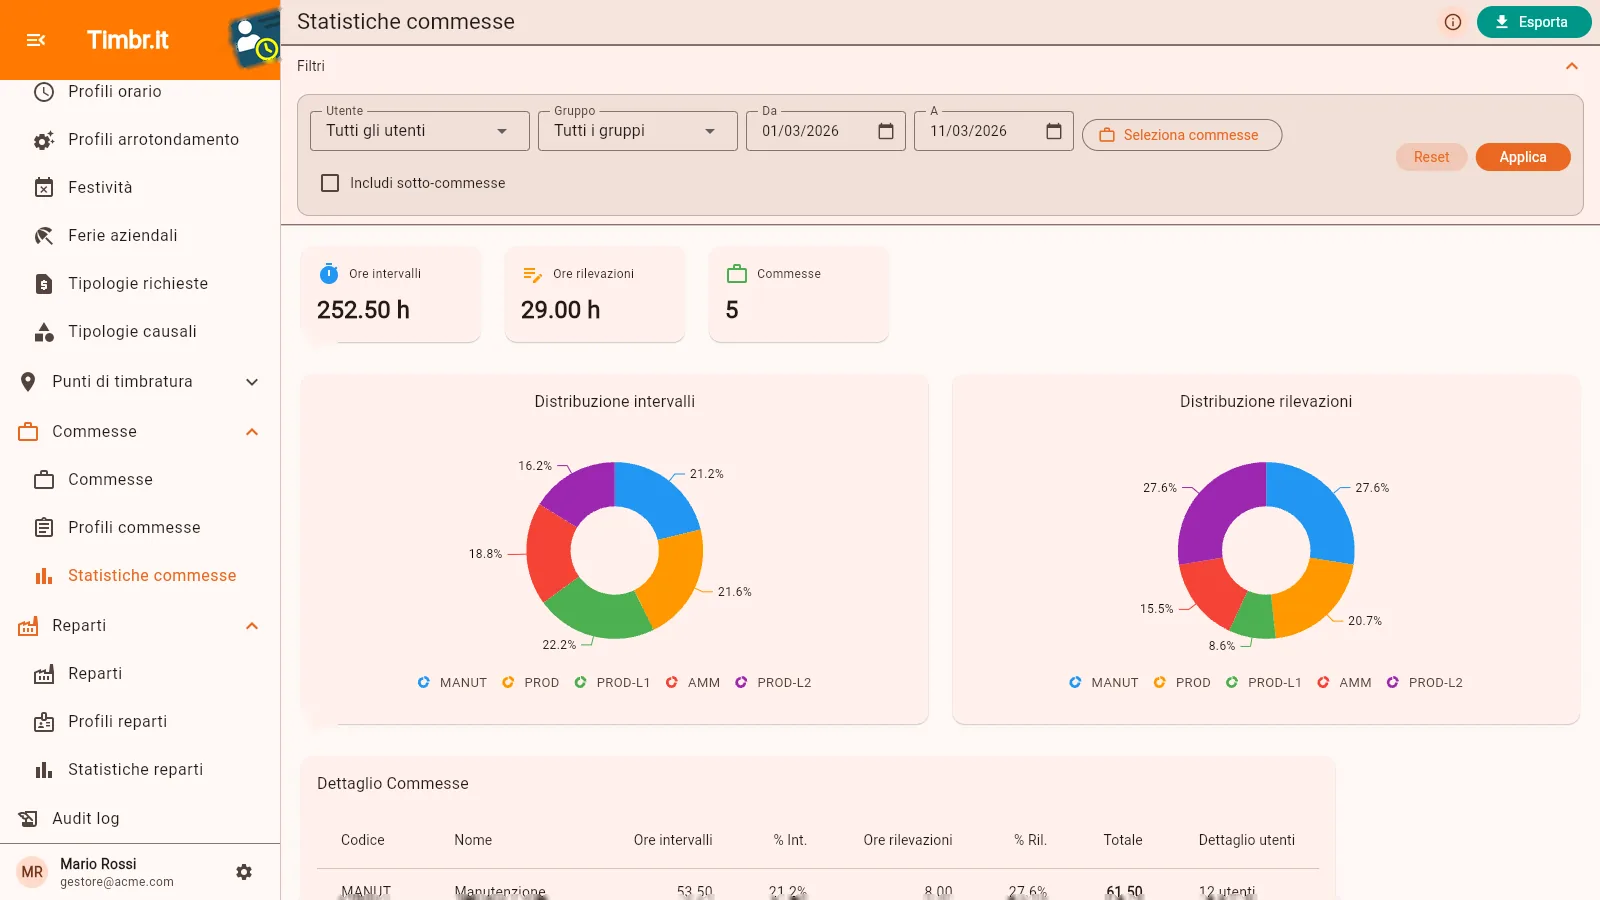Click the Timbr.It logo
The width and height of the screenshot is (1600, 900).
click(128, 40)
